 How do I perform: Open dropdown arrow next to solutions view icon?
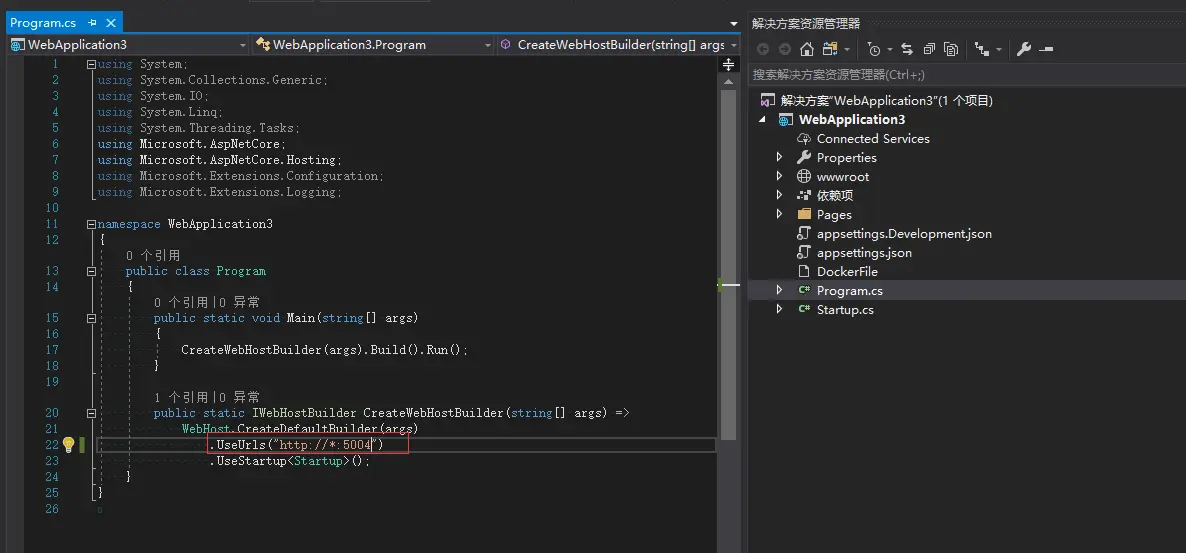[846, 50]
